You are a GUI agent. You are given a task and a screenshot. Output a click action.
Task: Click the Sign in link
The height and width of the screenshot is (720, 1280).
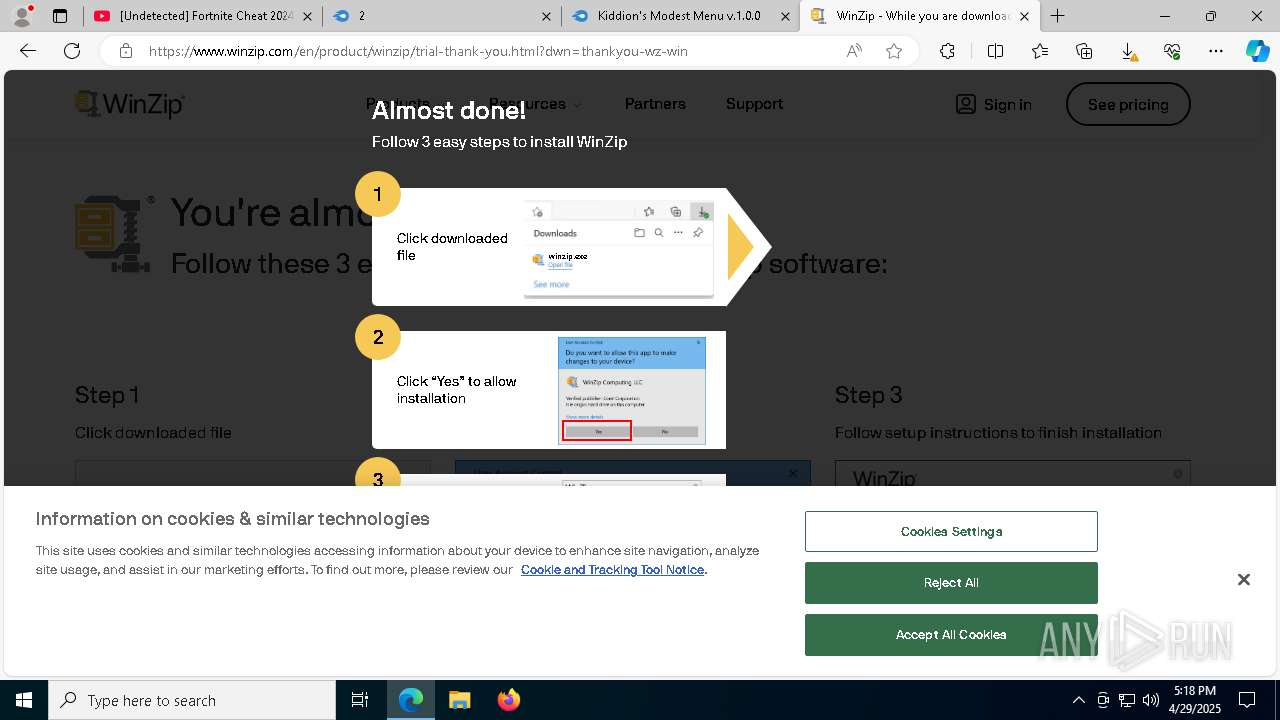tap(993, 104)
